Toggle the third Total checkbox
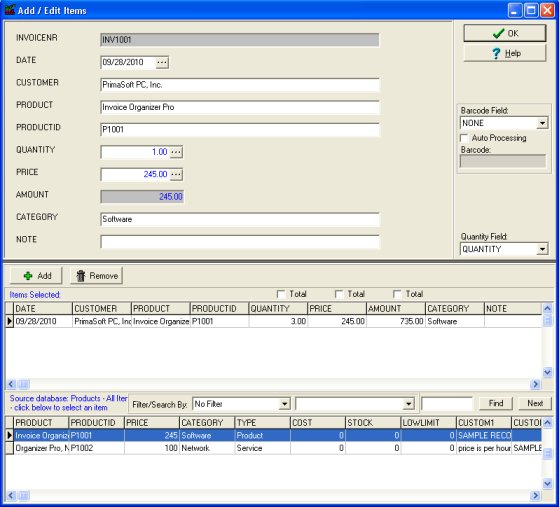This screenshot has width=559, height=507. coord(397,294)
